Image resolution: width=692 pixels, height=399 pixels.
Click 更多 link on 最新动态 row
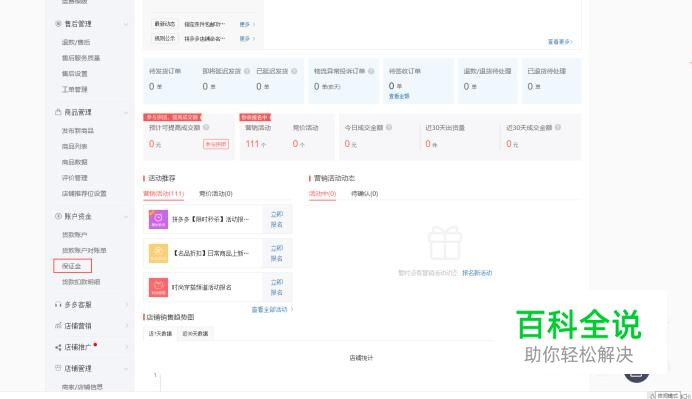[x=247, y=24]
